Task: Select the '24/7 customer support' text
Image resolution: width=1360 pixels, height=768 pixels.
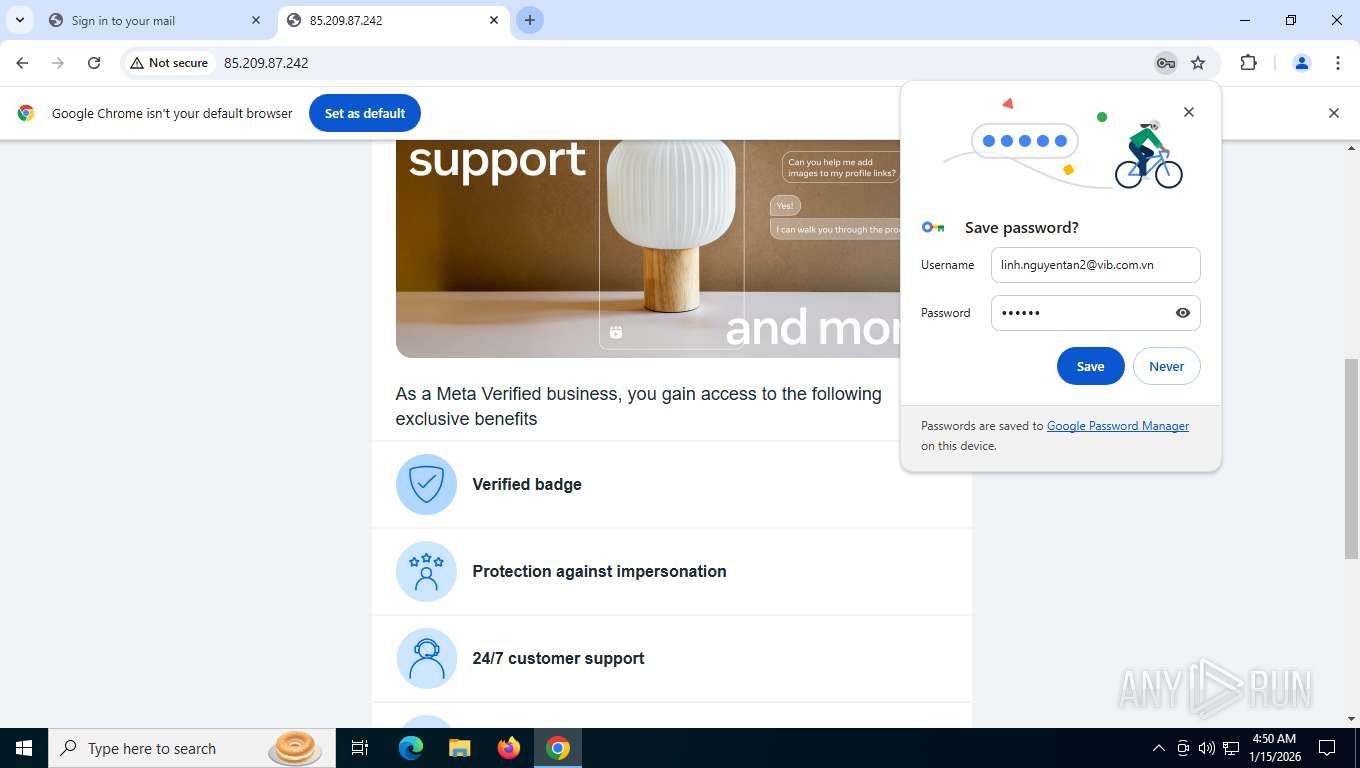Action: coord(558,658)
